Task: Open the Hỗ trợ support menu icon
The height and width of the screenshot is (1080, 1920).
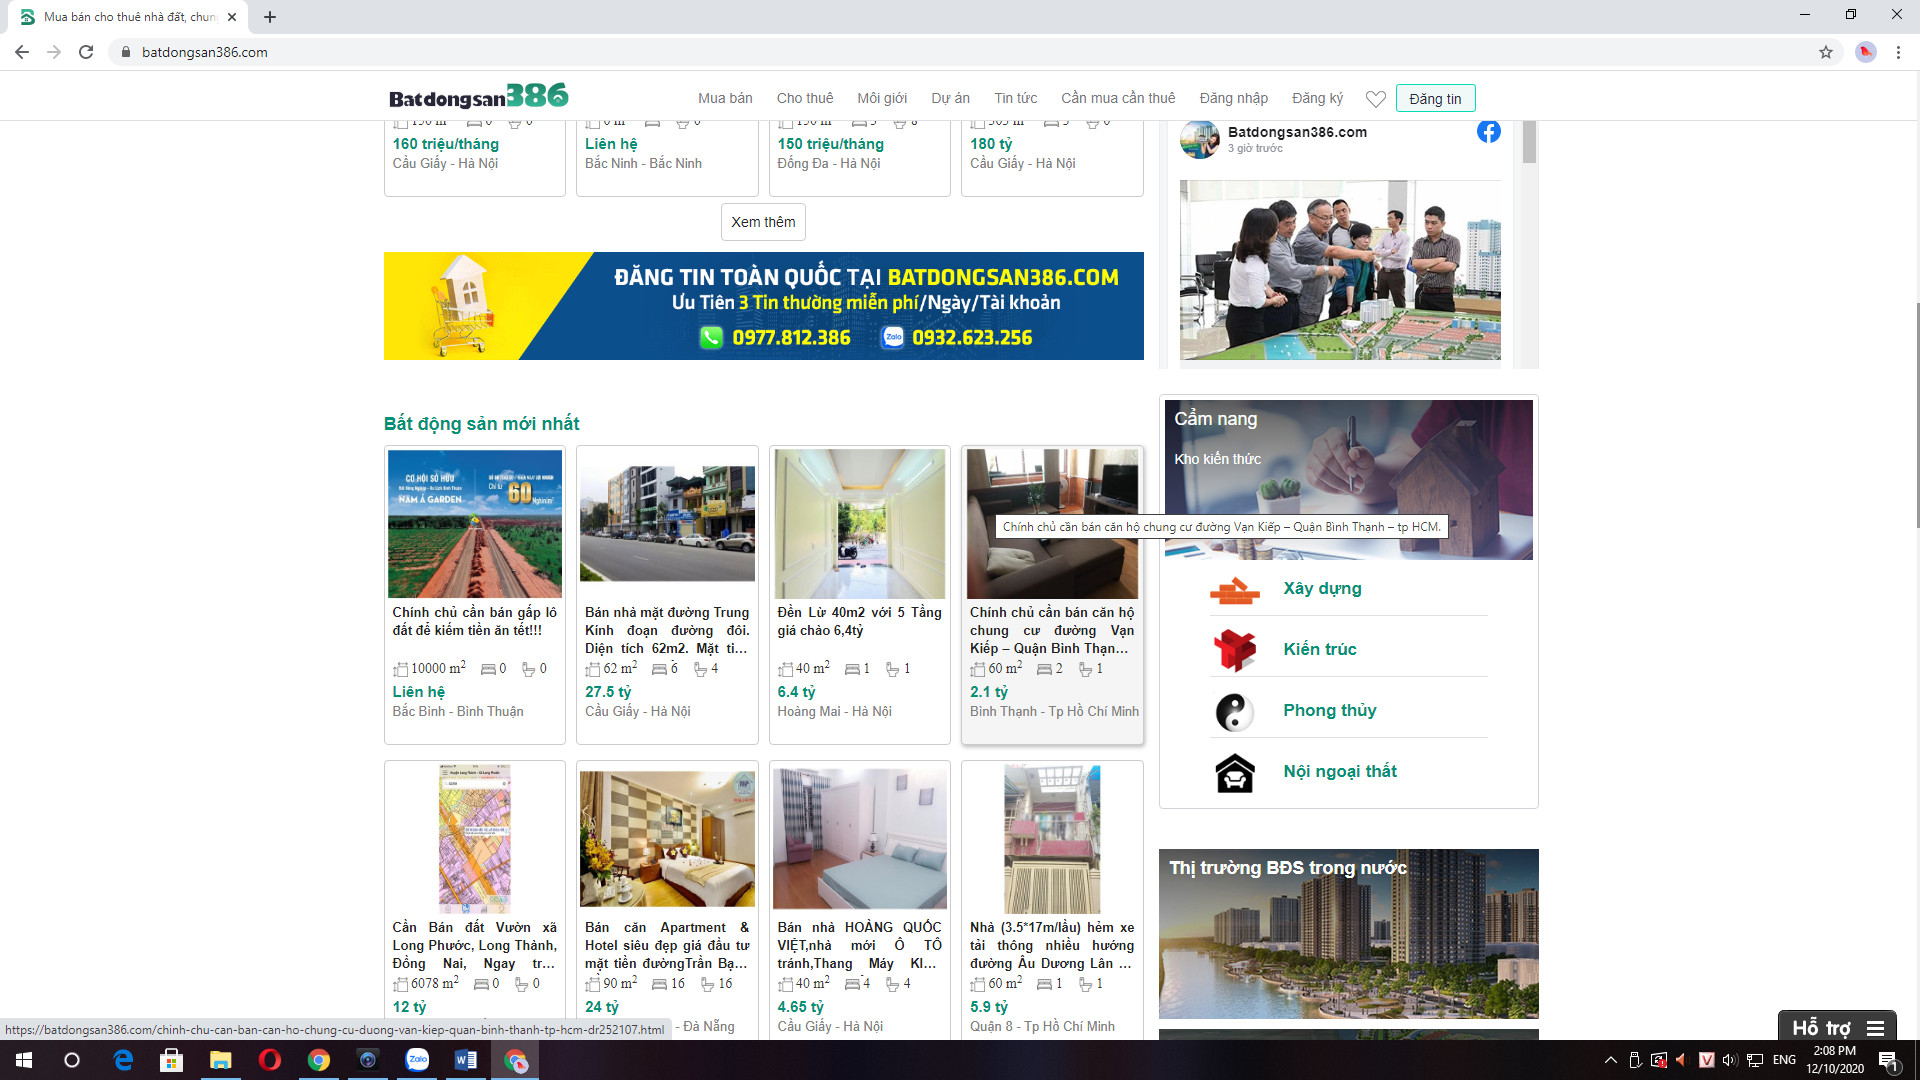Action: [x=1875, y=1028]
